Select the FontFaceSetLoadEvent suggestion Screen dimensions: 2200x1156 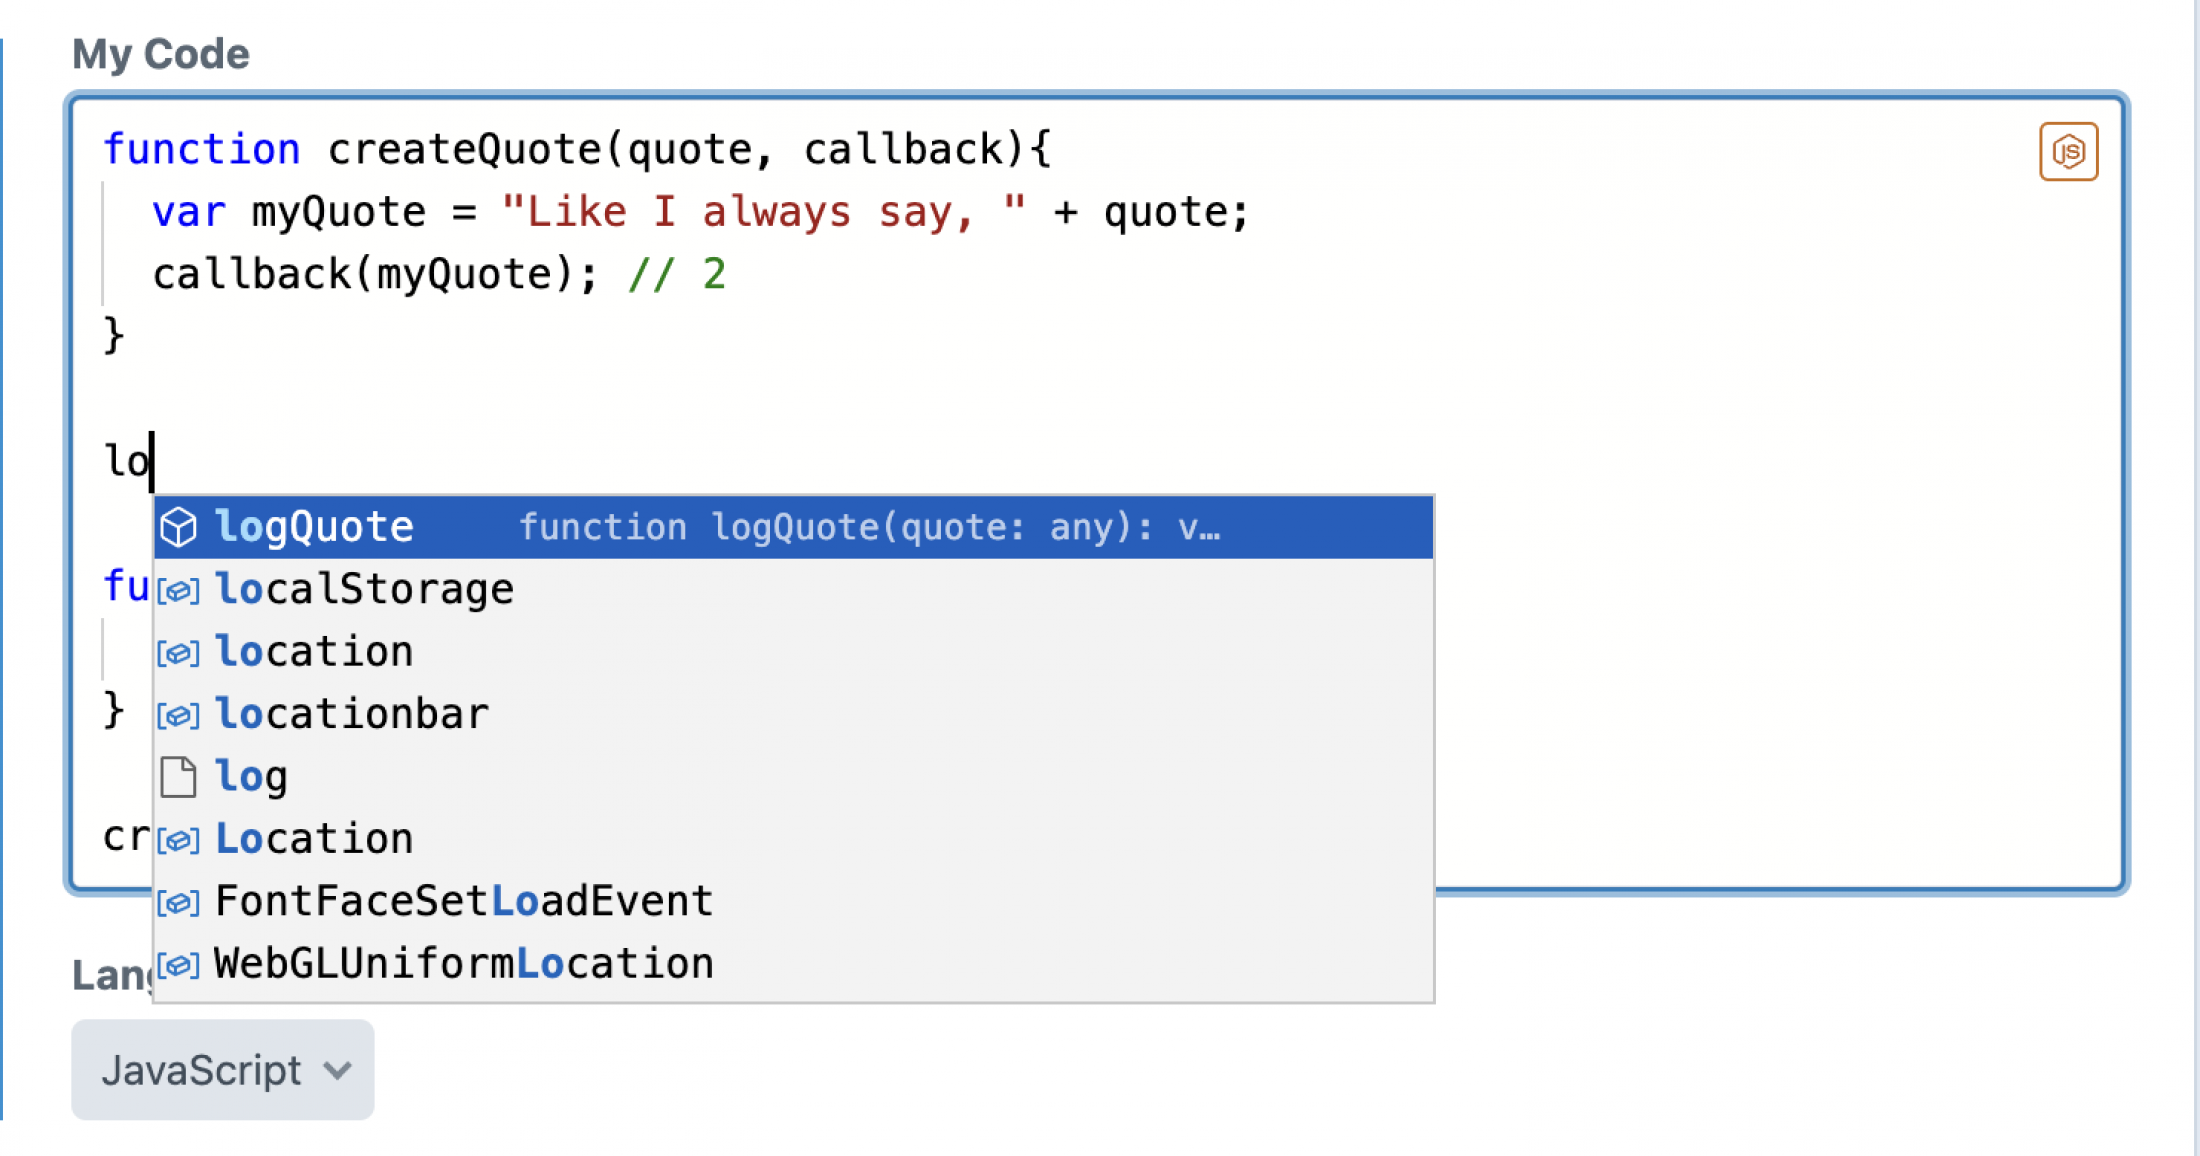point(464,901)
